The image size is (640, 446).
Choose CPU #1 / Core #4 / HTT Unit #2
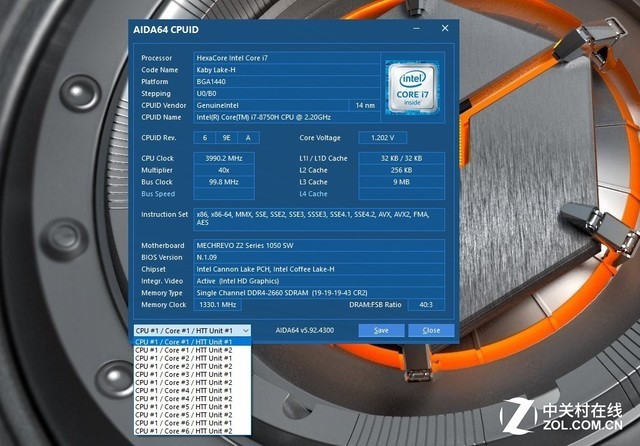(x=192, y=399)
